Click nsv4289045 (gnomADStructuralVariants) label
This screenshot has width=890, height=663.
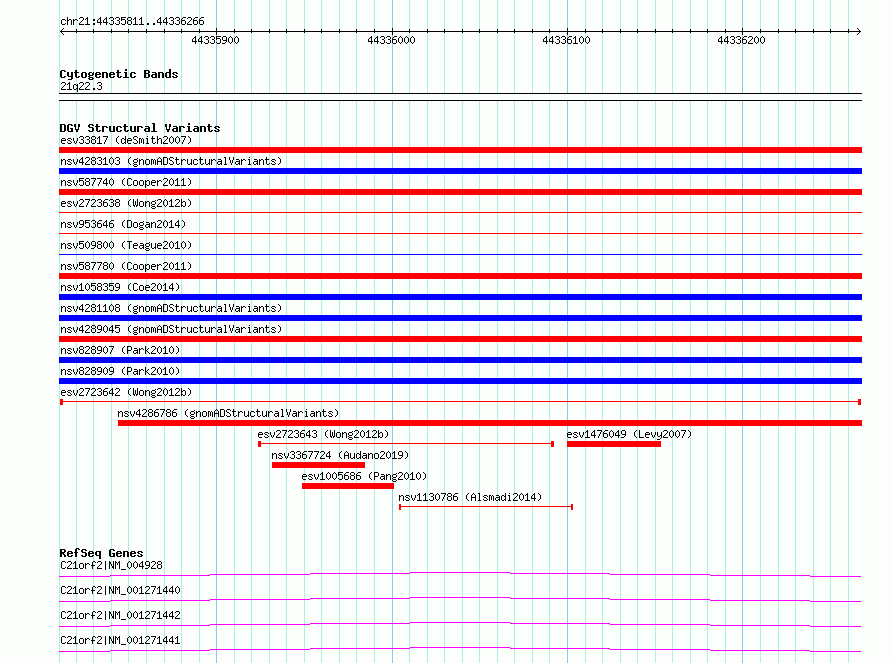tap(171, 329)
